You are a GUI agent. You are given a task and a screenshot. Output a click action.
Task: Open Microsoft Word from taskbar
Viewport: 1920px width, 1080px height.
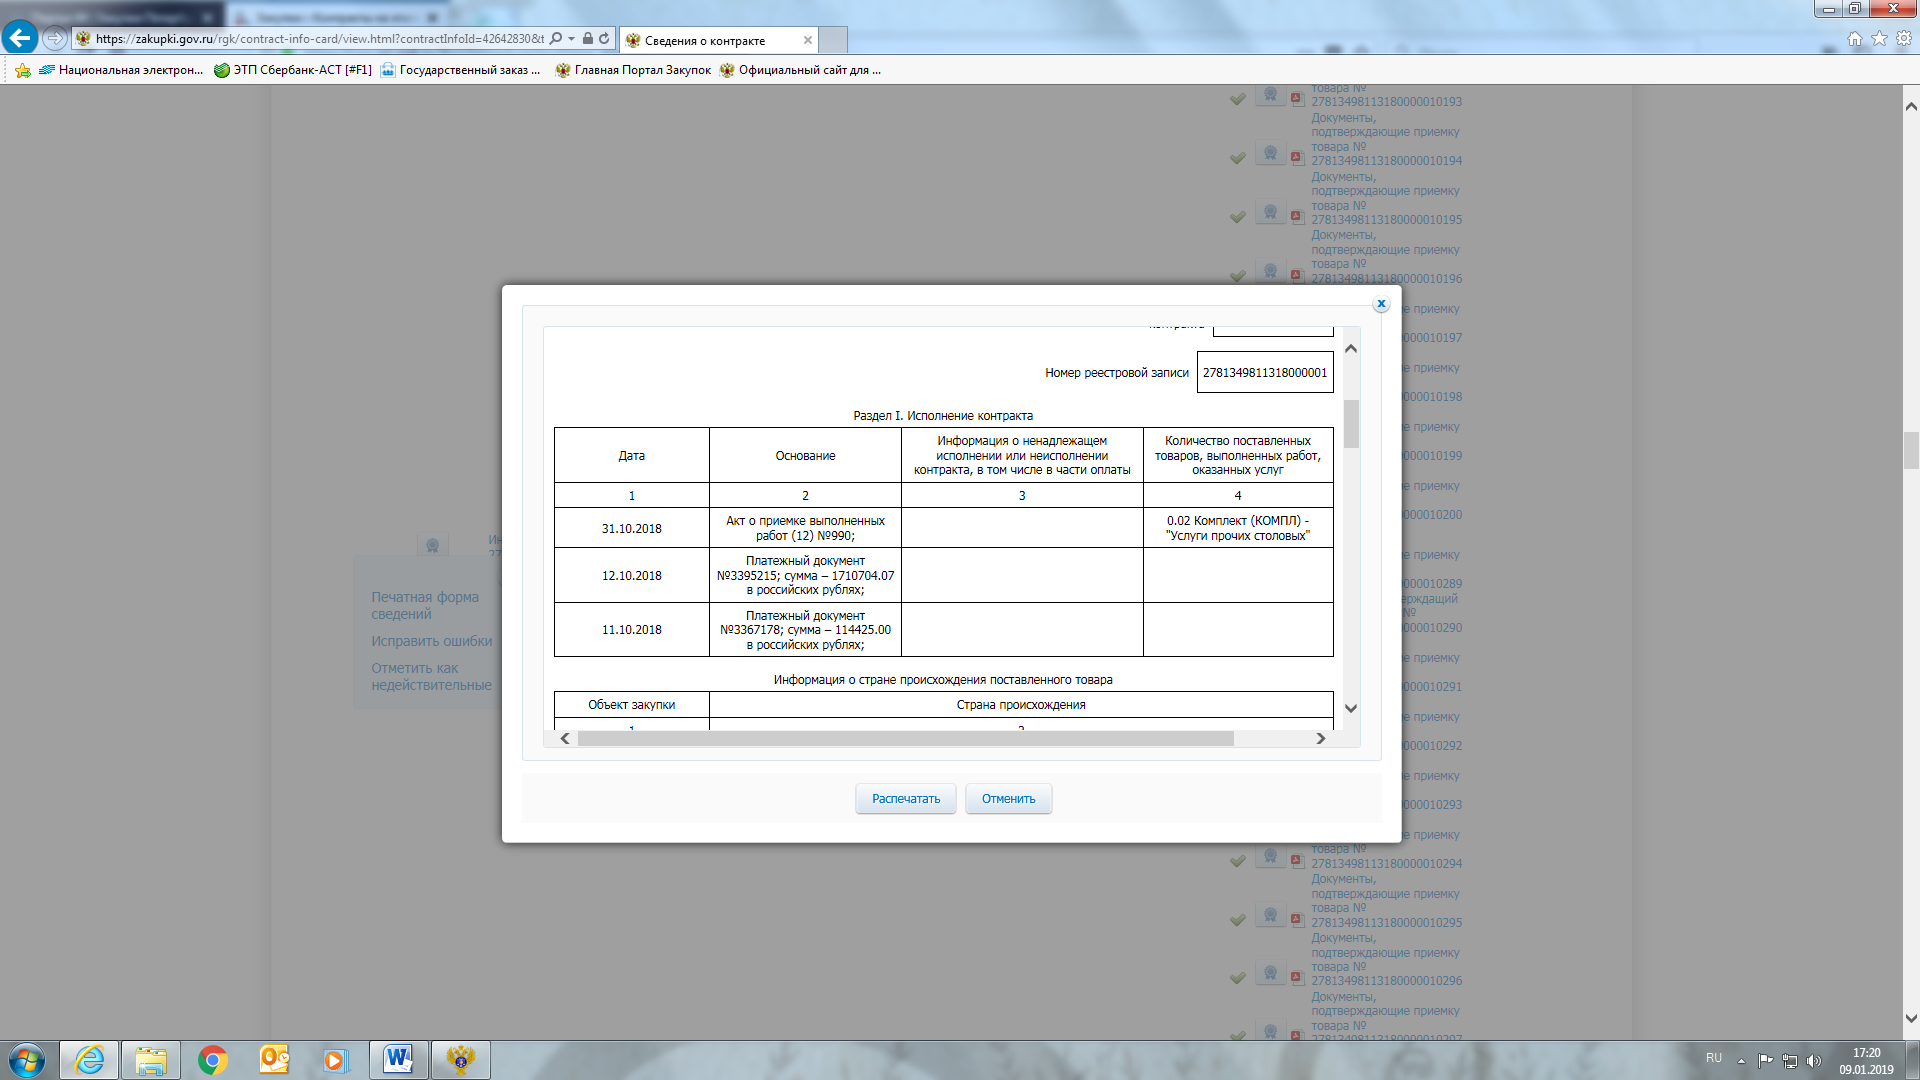398,1059
